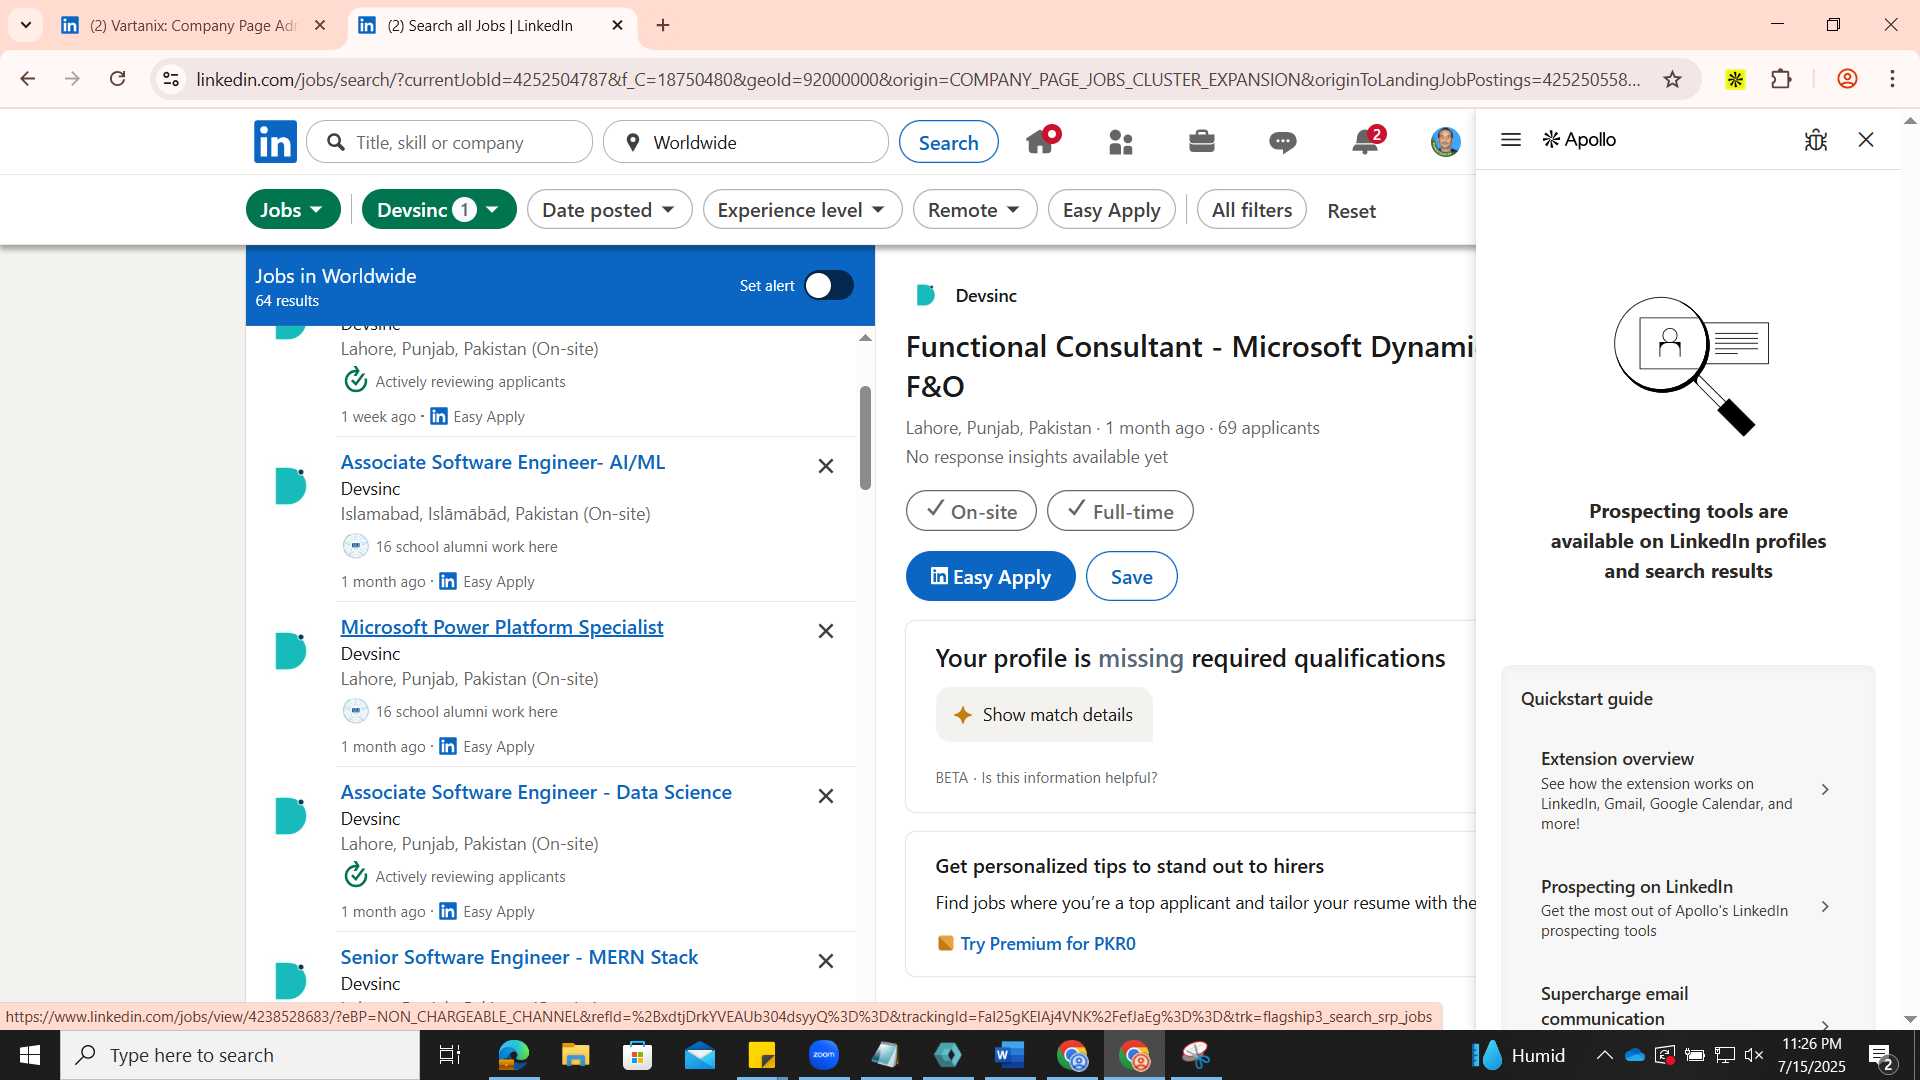Open a new browser tab

click(x=663, y=26)
